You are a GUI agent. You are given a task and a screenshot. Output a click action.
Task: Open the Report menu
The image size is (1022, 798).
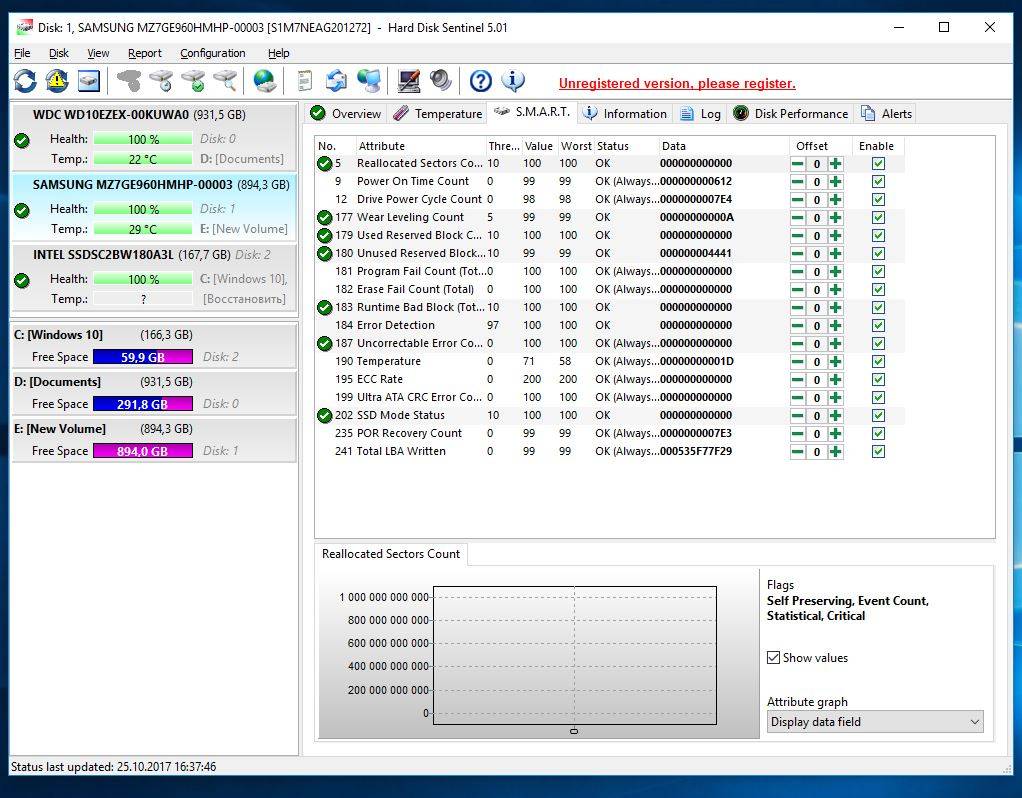[144, 53]
